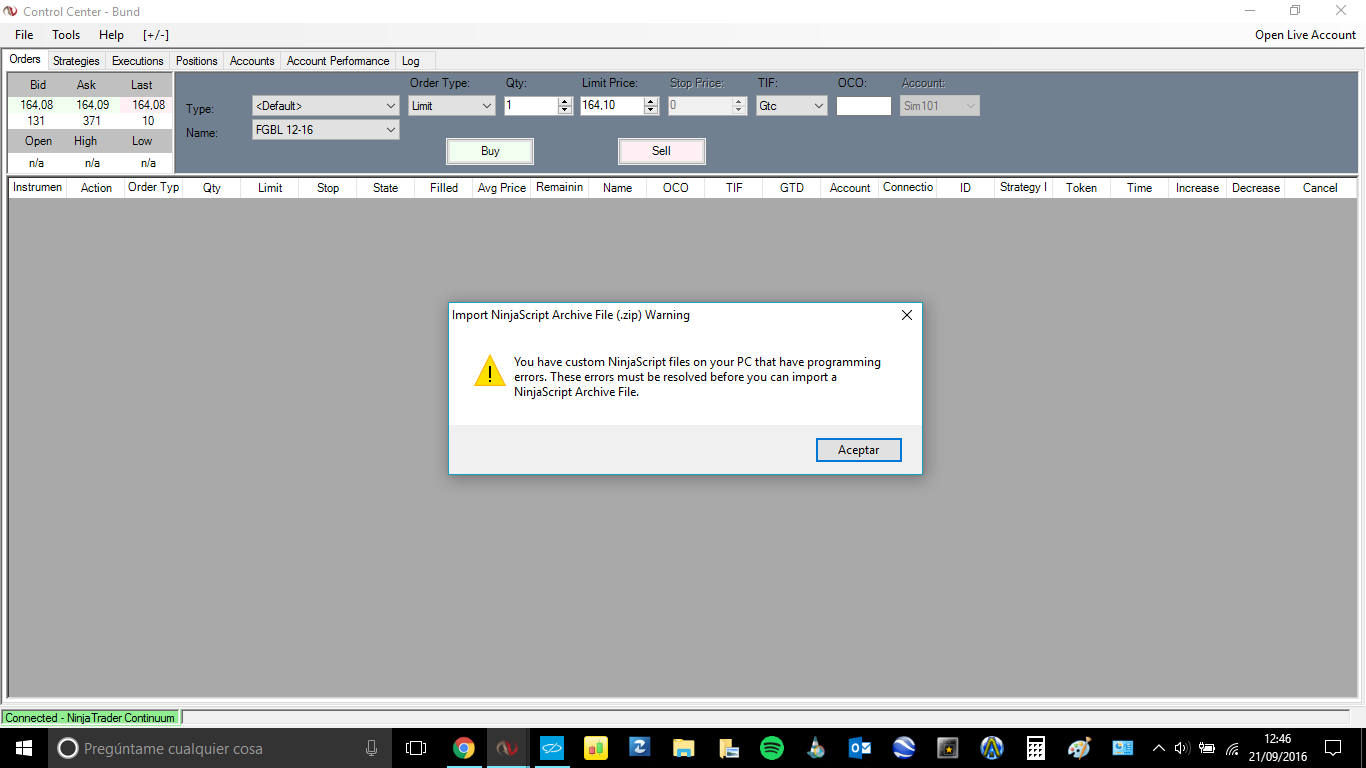Sort by the State column header
Viewport: 1366px width, 768px height.
[x=386, y=188]
